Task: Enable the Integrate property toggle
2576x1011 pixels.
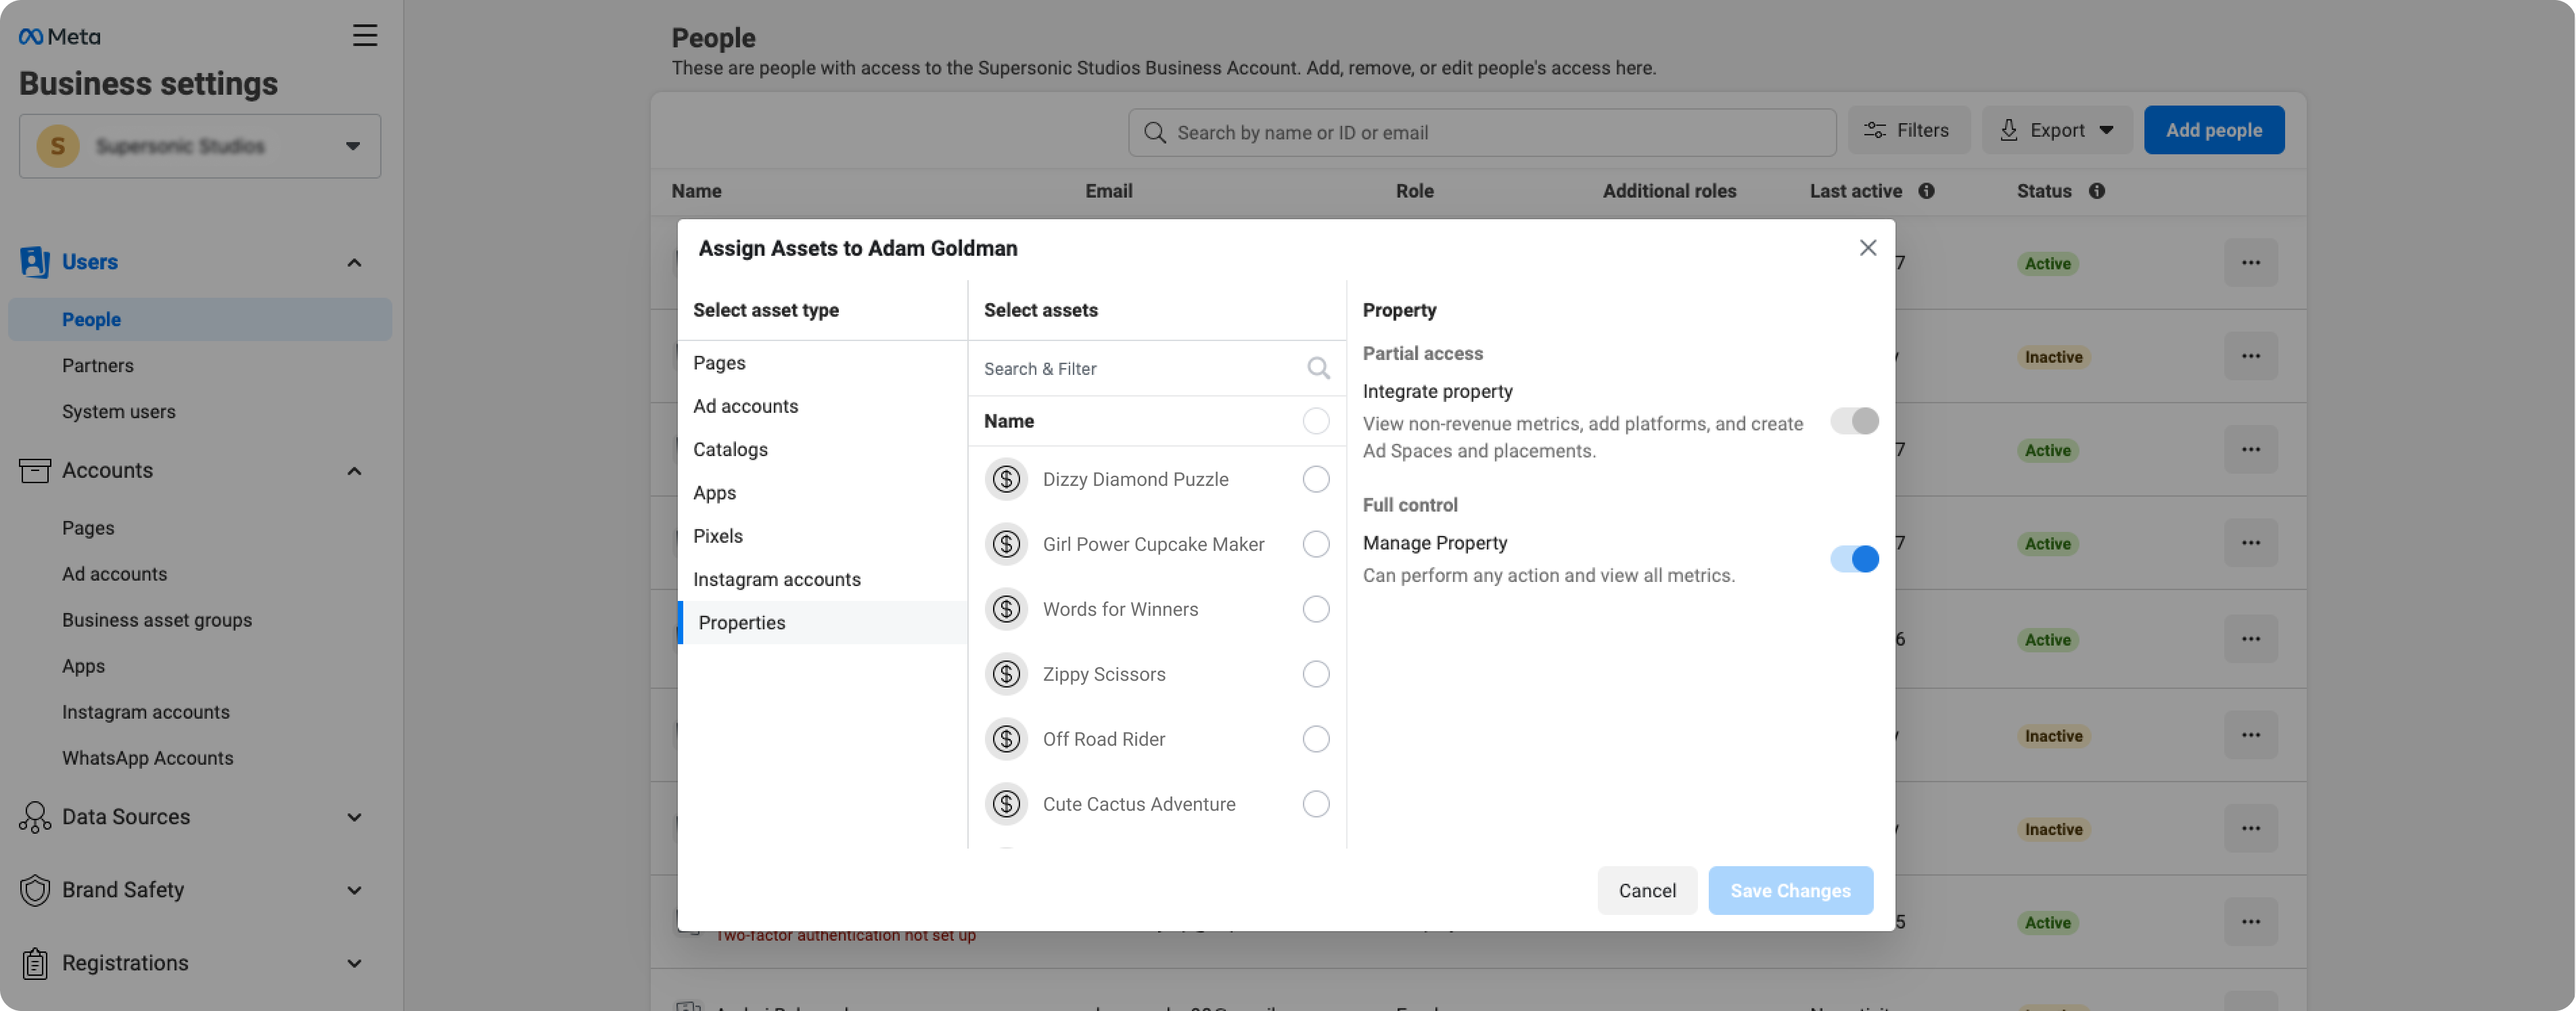Action: point(1854,421)
